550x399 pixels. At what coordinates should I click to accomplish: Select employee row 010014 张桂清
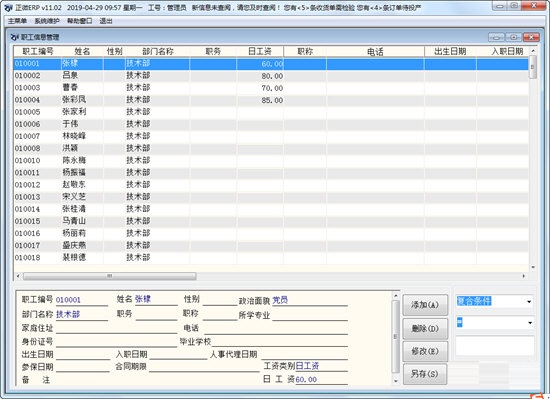tap(271, 209)
